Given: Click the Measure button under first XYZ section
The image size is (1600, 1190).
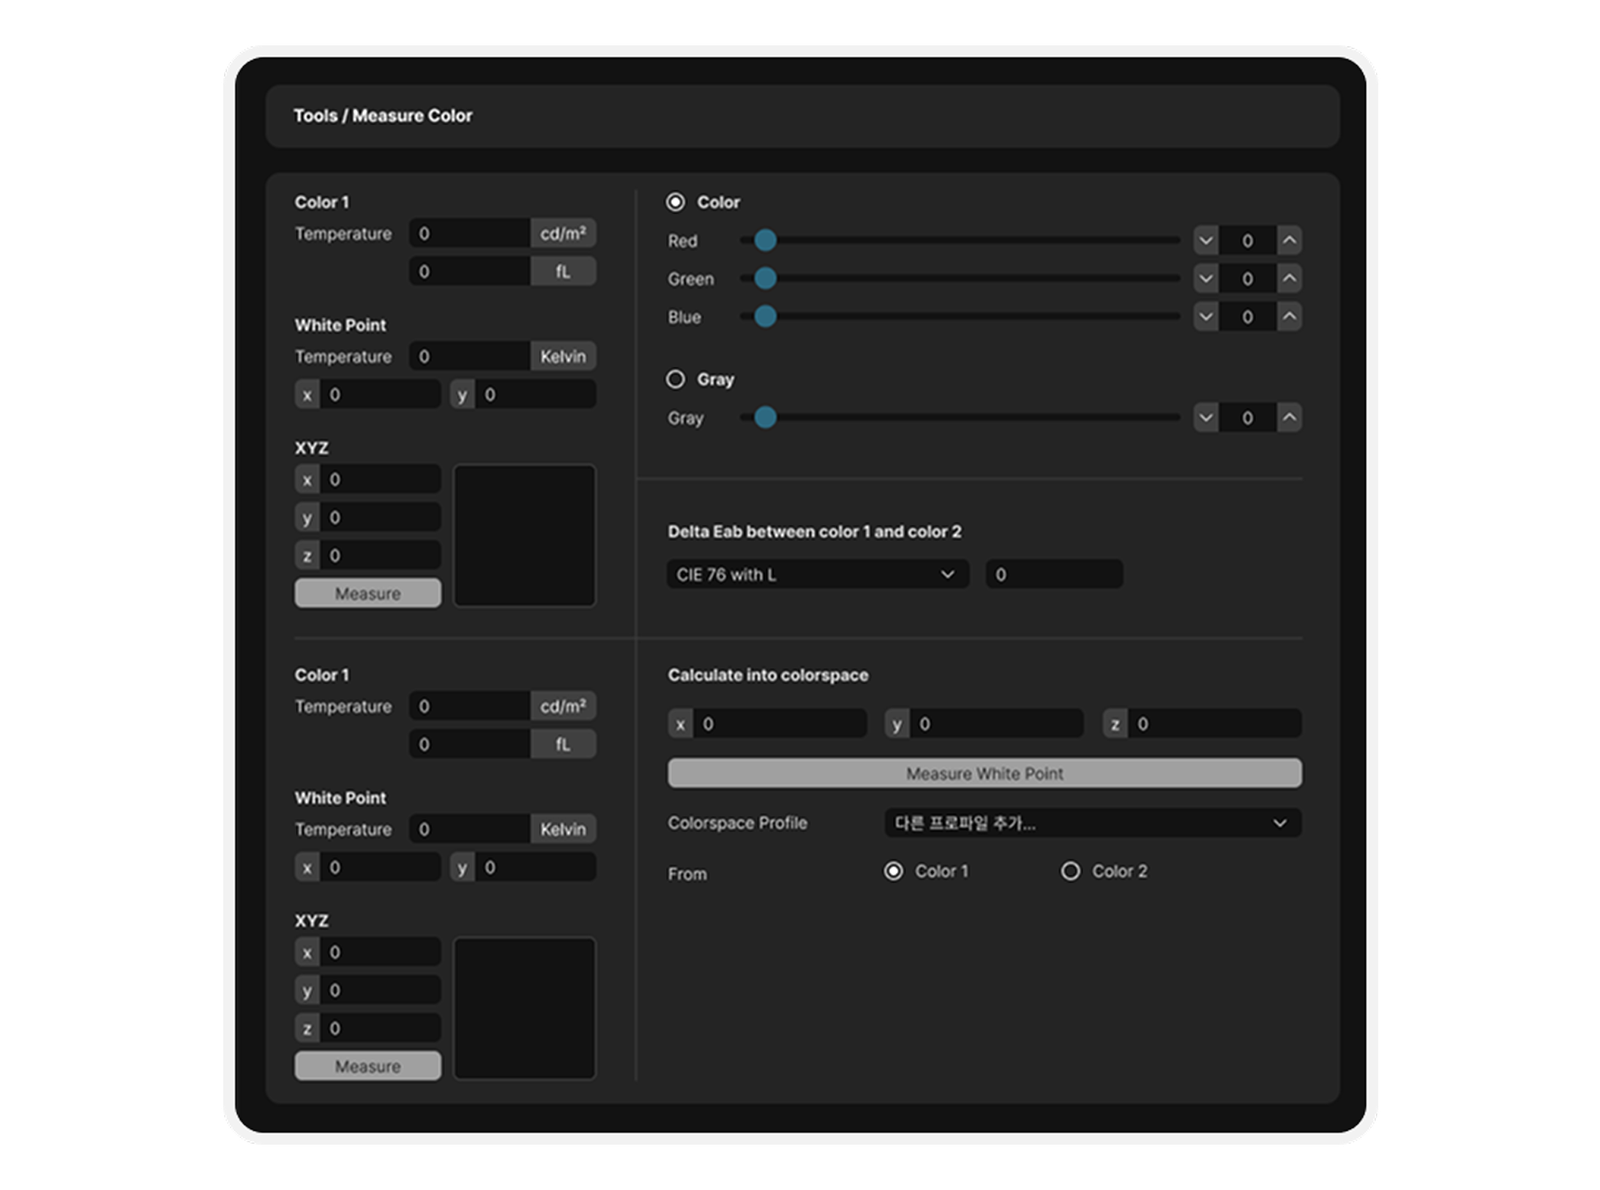Looking at the screenshot, I should [366, 593].
